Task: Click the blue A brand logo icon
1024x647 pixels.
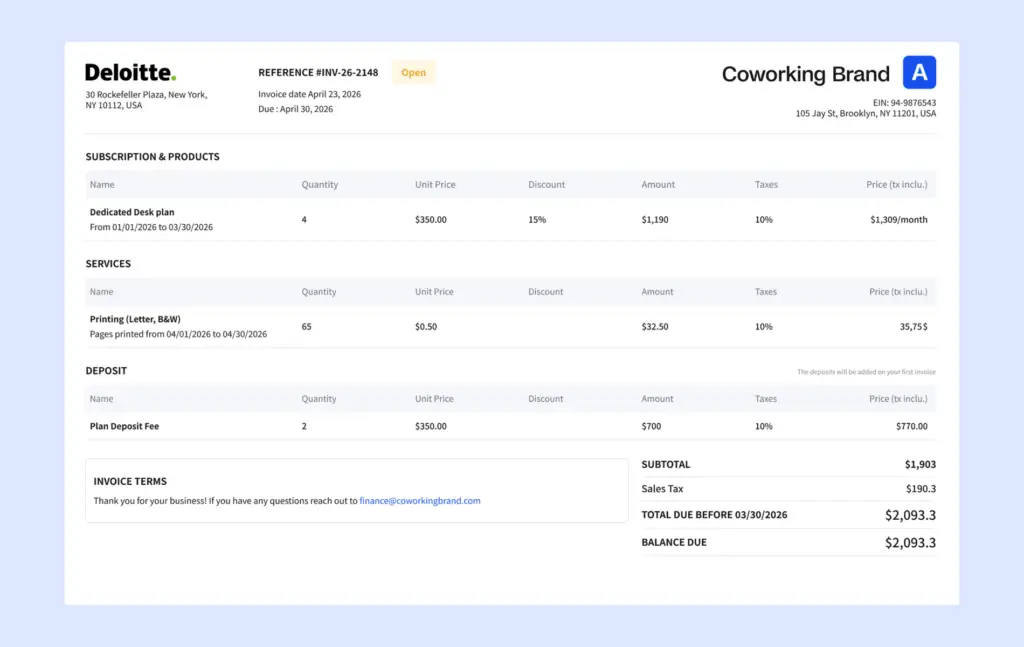Action: (919, 72)
